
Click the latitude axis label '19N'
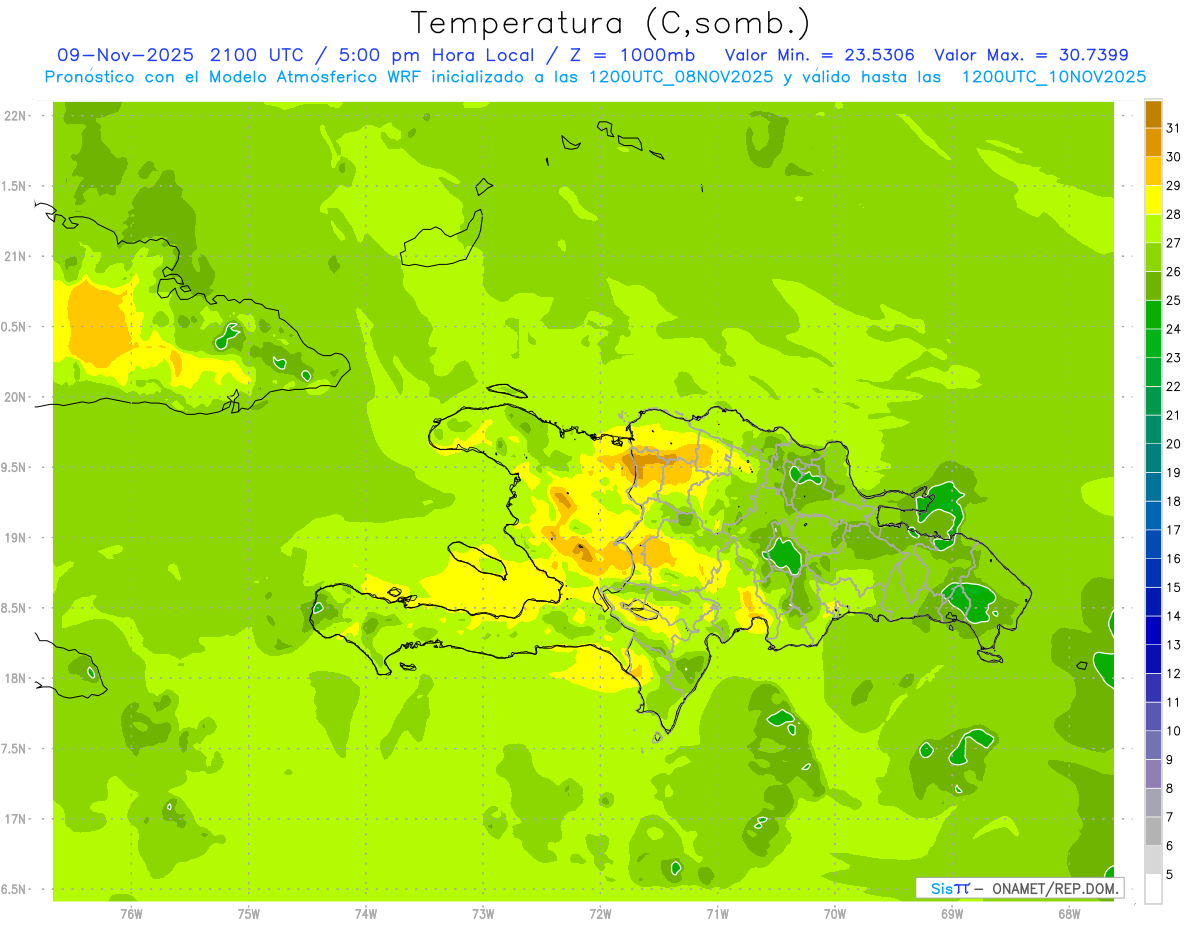pyautogui.click(x=16, y=538)
